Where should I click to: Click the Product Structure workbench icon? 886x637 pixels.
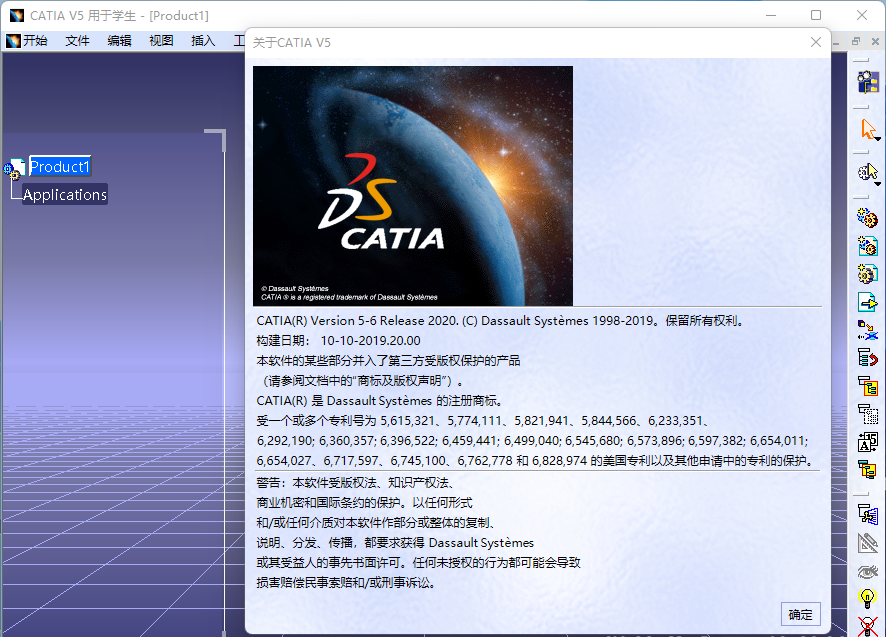coord(868,82)
